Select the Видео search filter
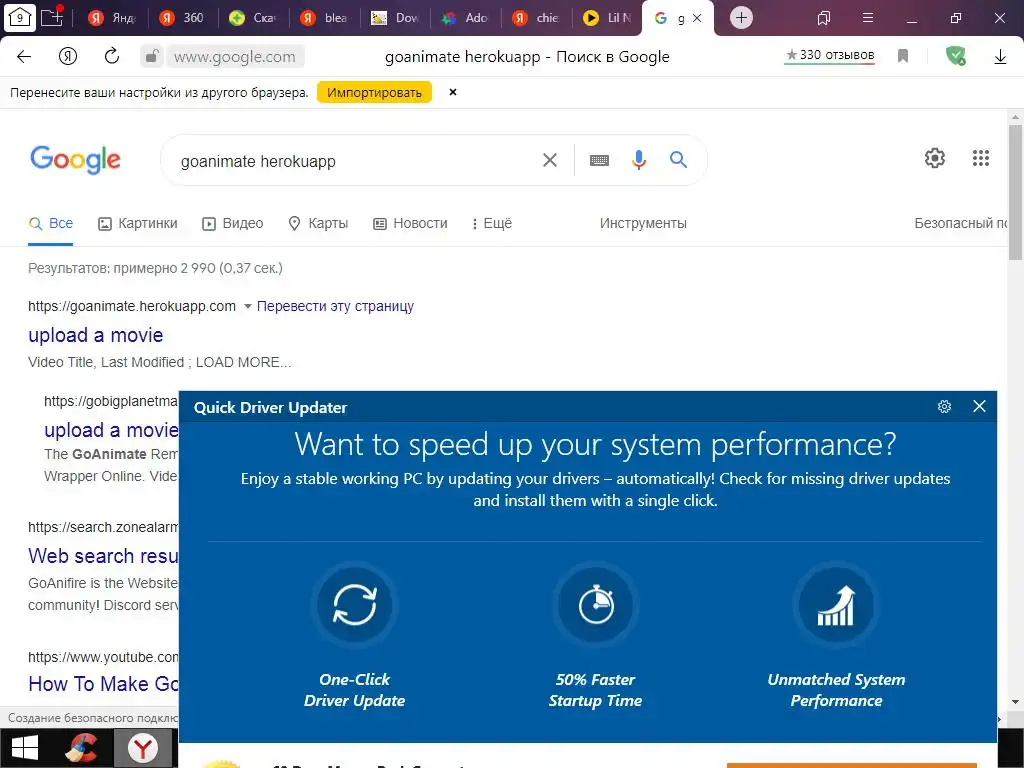1024x768 pixels. coord(232,223)
